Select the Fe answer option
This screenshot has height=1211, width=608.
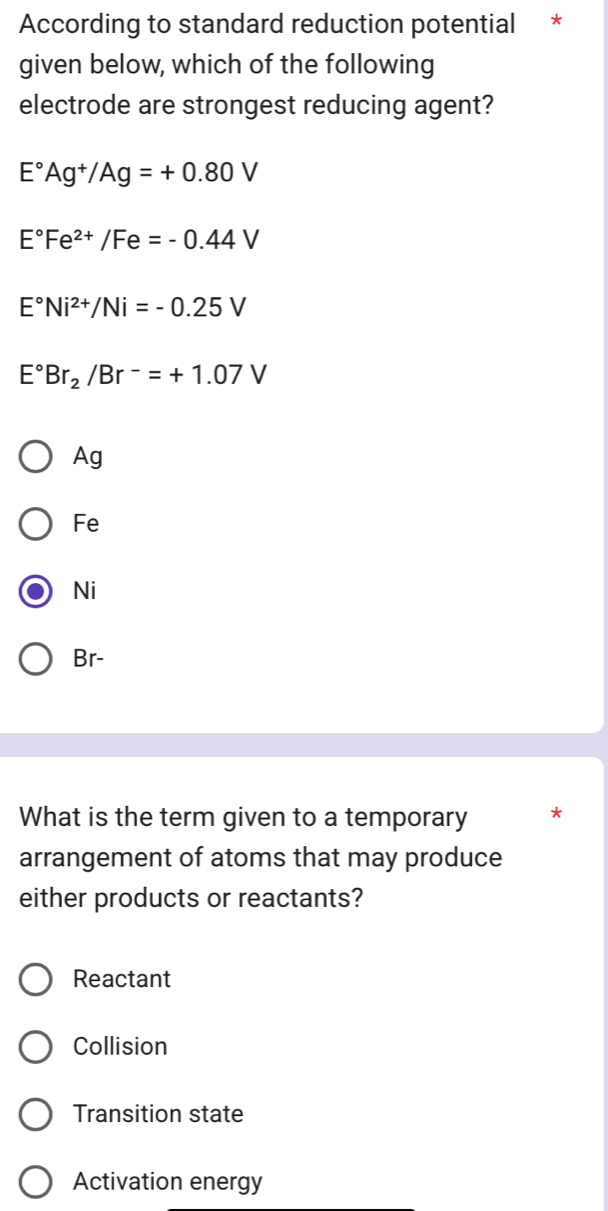click(x=36, y=524)
